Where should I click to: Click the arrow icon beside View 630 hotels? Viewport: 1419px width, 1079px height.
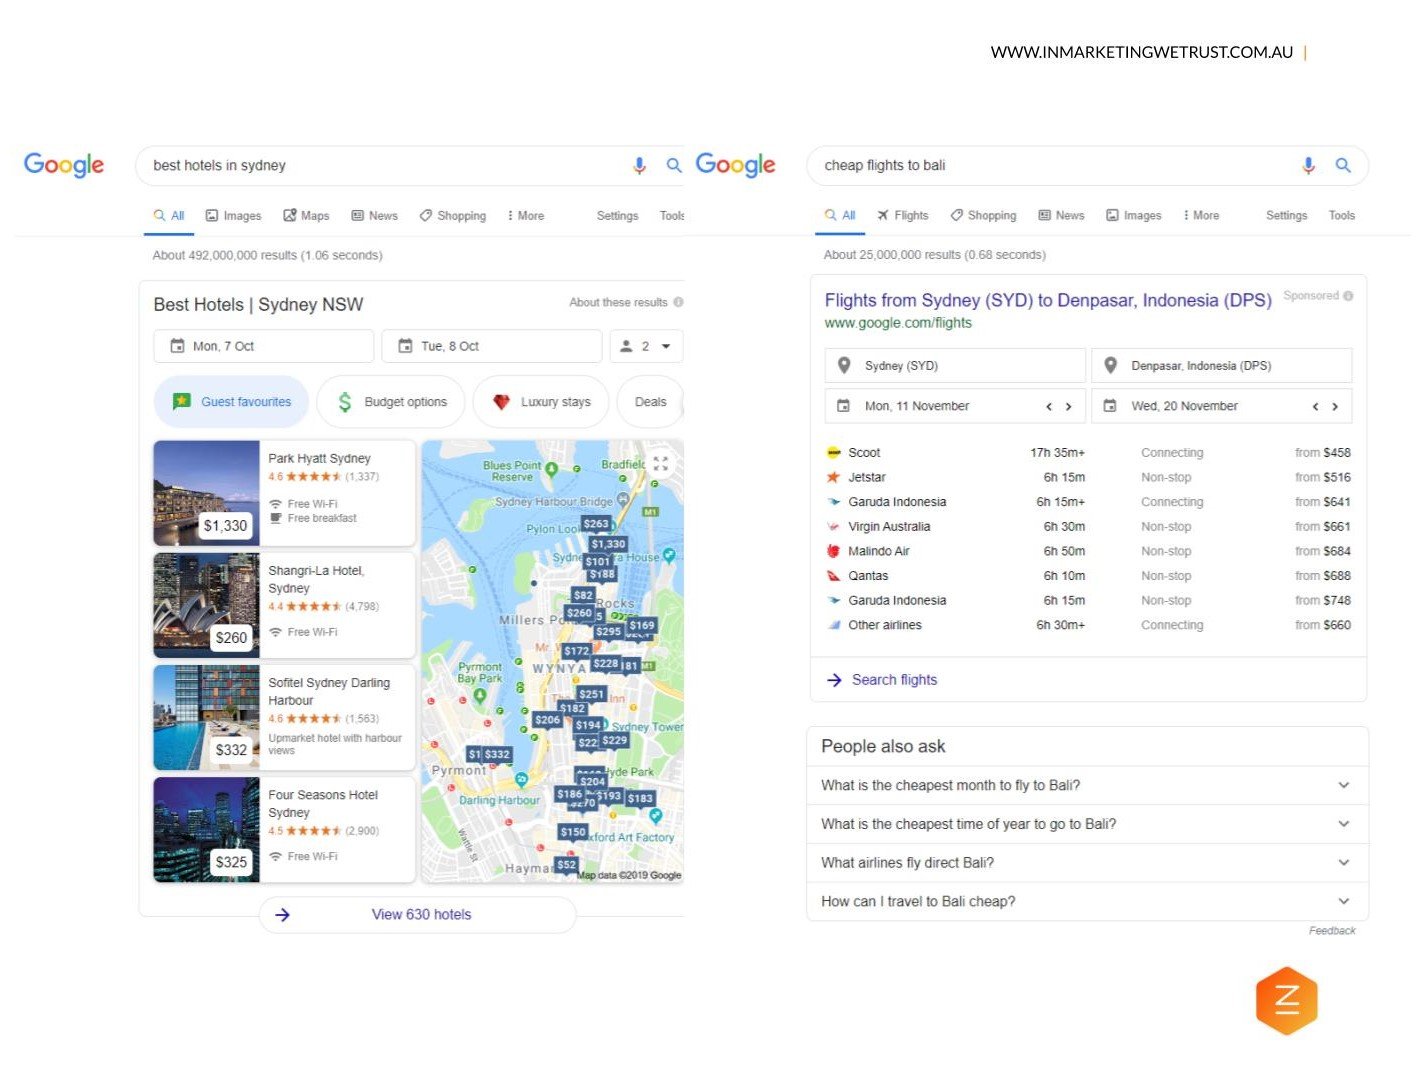283,915
